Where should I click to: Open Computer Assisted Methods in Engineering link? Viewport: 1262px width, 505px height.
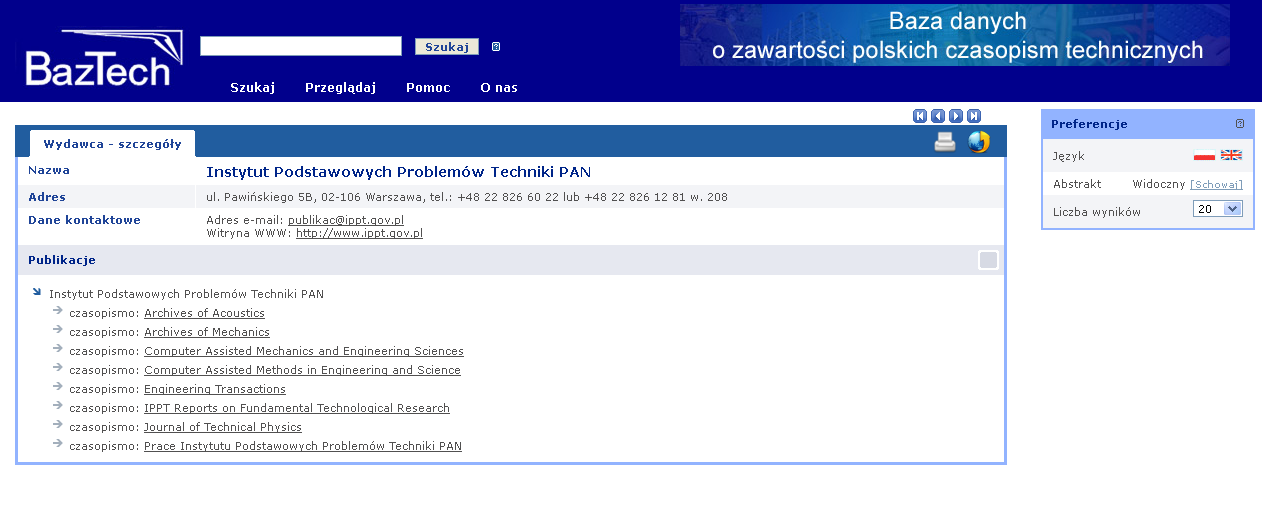(302, 370)
